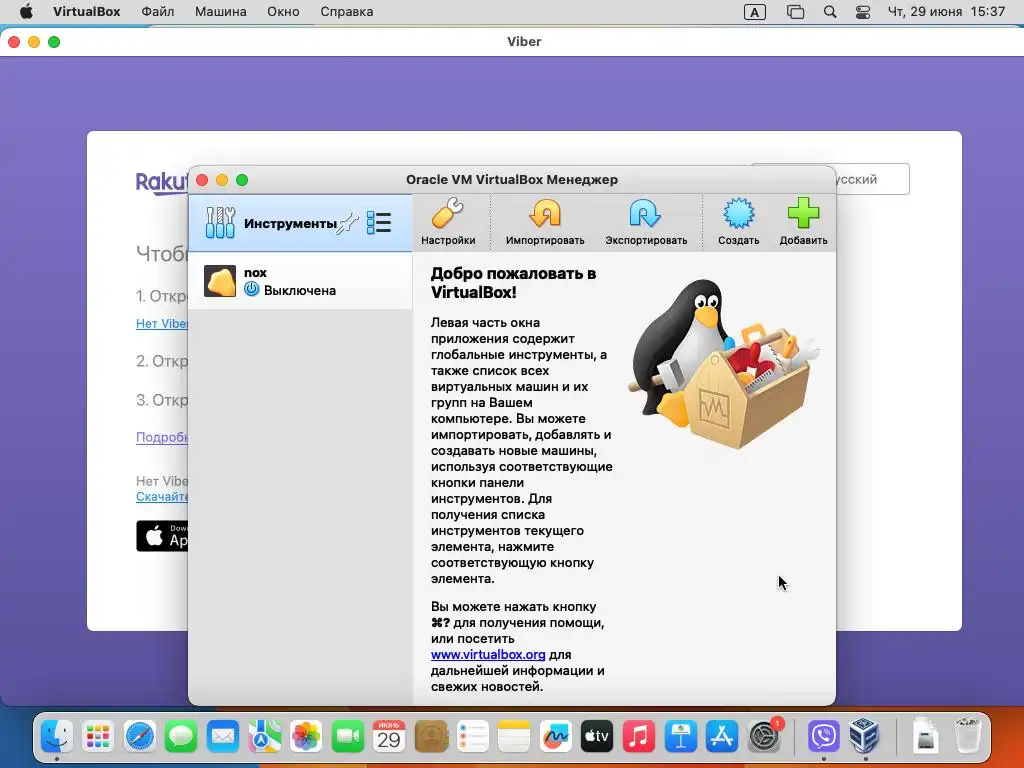This screenshot has height=768, width=1024.
Task: Open Music from the Dock
Action: click(x=639, y=737)
